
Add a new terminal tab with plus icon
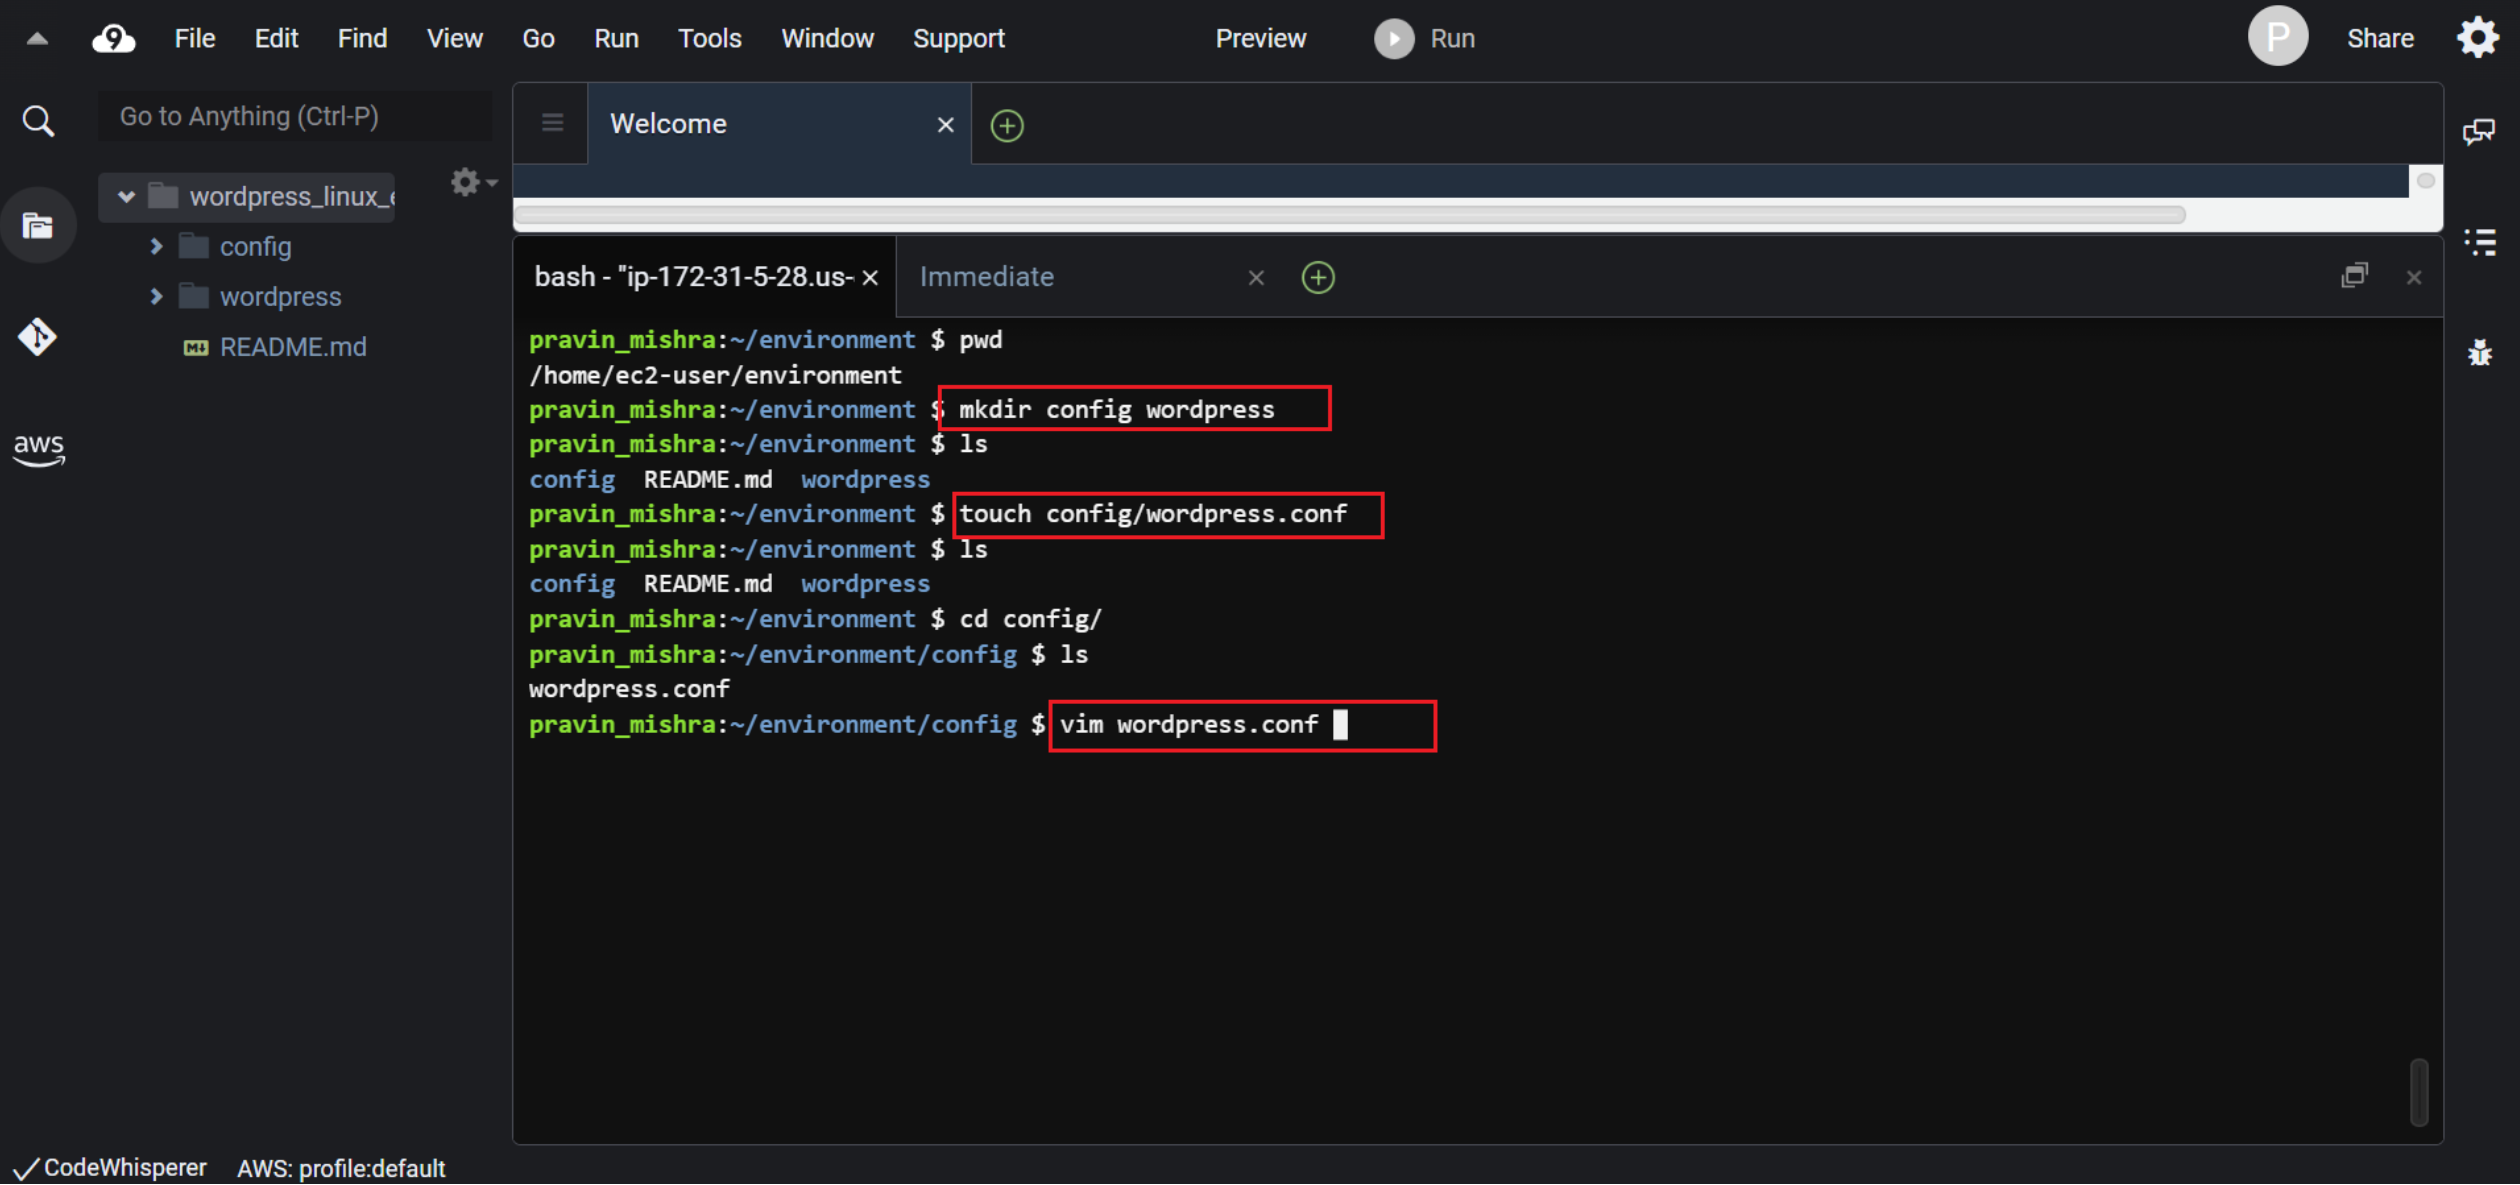click(x=1317, y=277)
